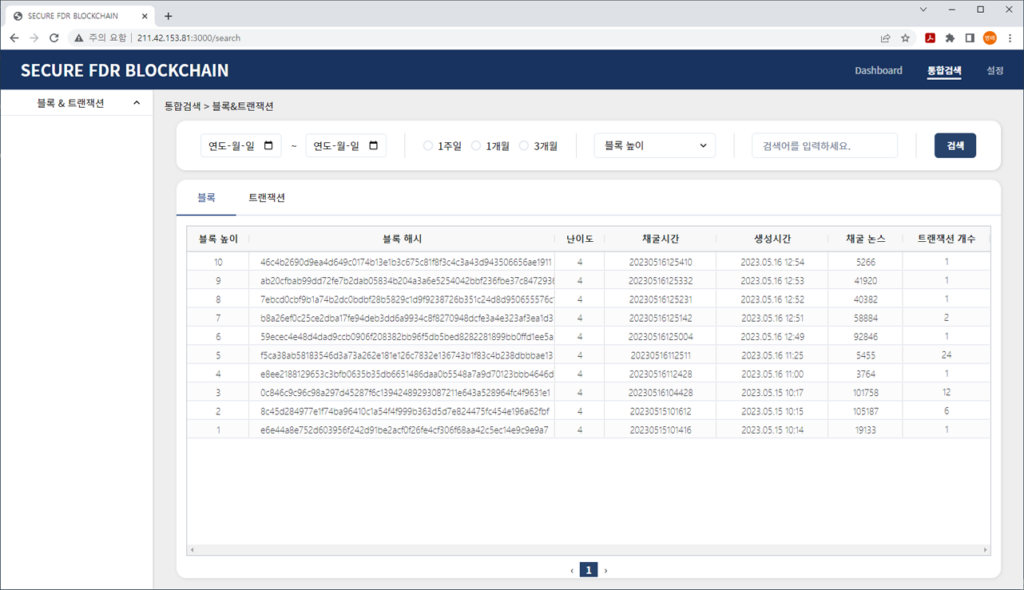Open the Chrome three-dot menu
The height and width of the screenshot is (590, 1024).
click(x=1009, y=38)
